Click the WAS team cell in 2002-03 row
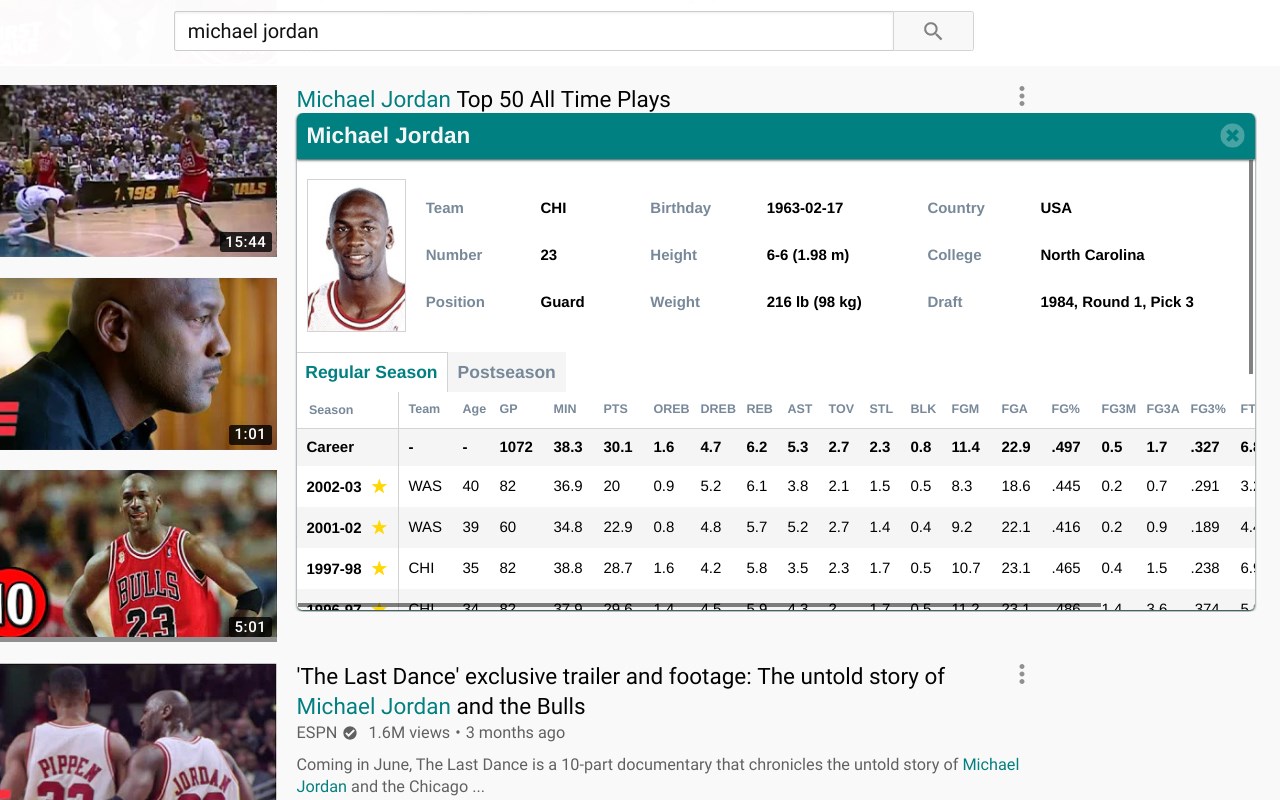Viewport: 1280px width, 800px height. point(425,486)
